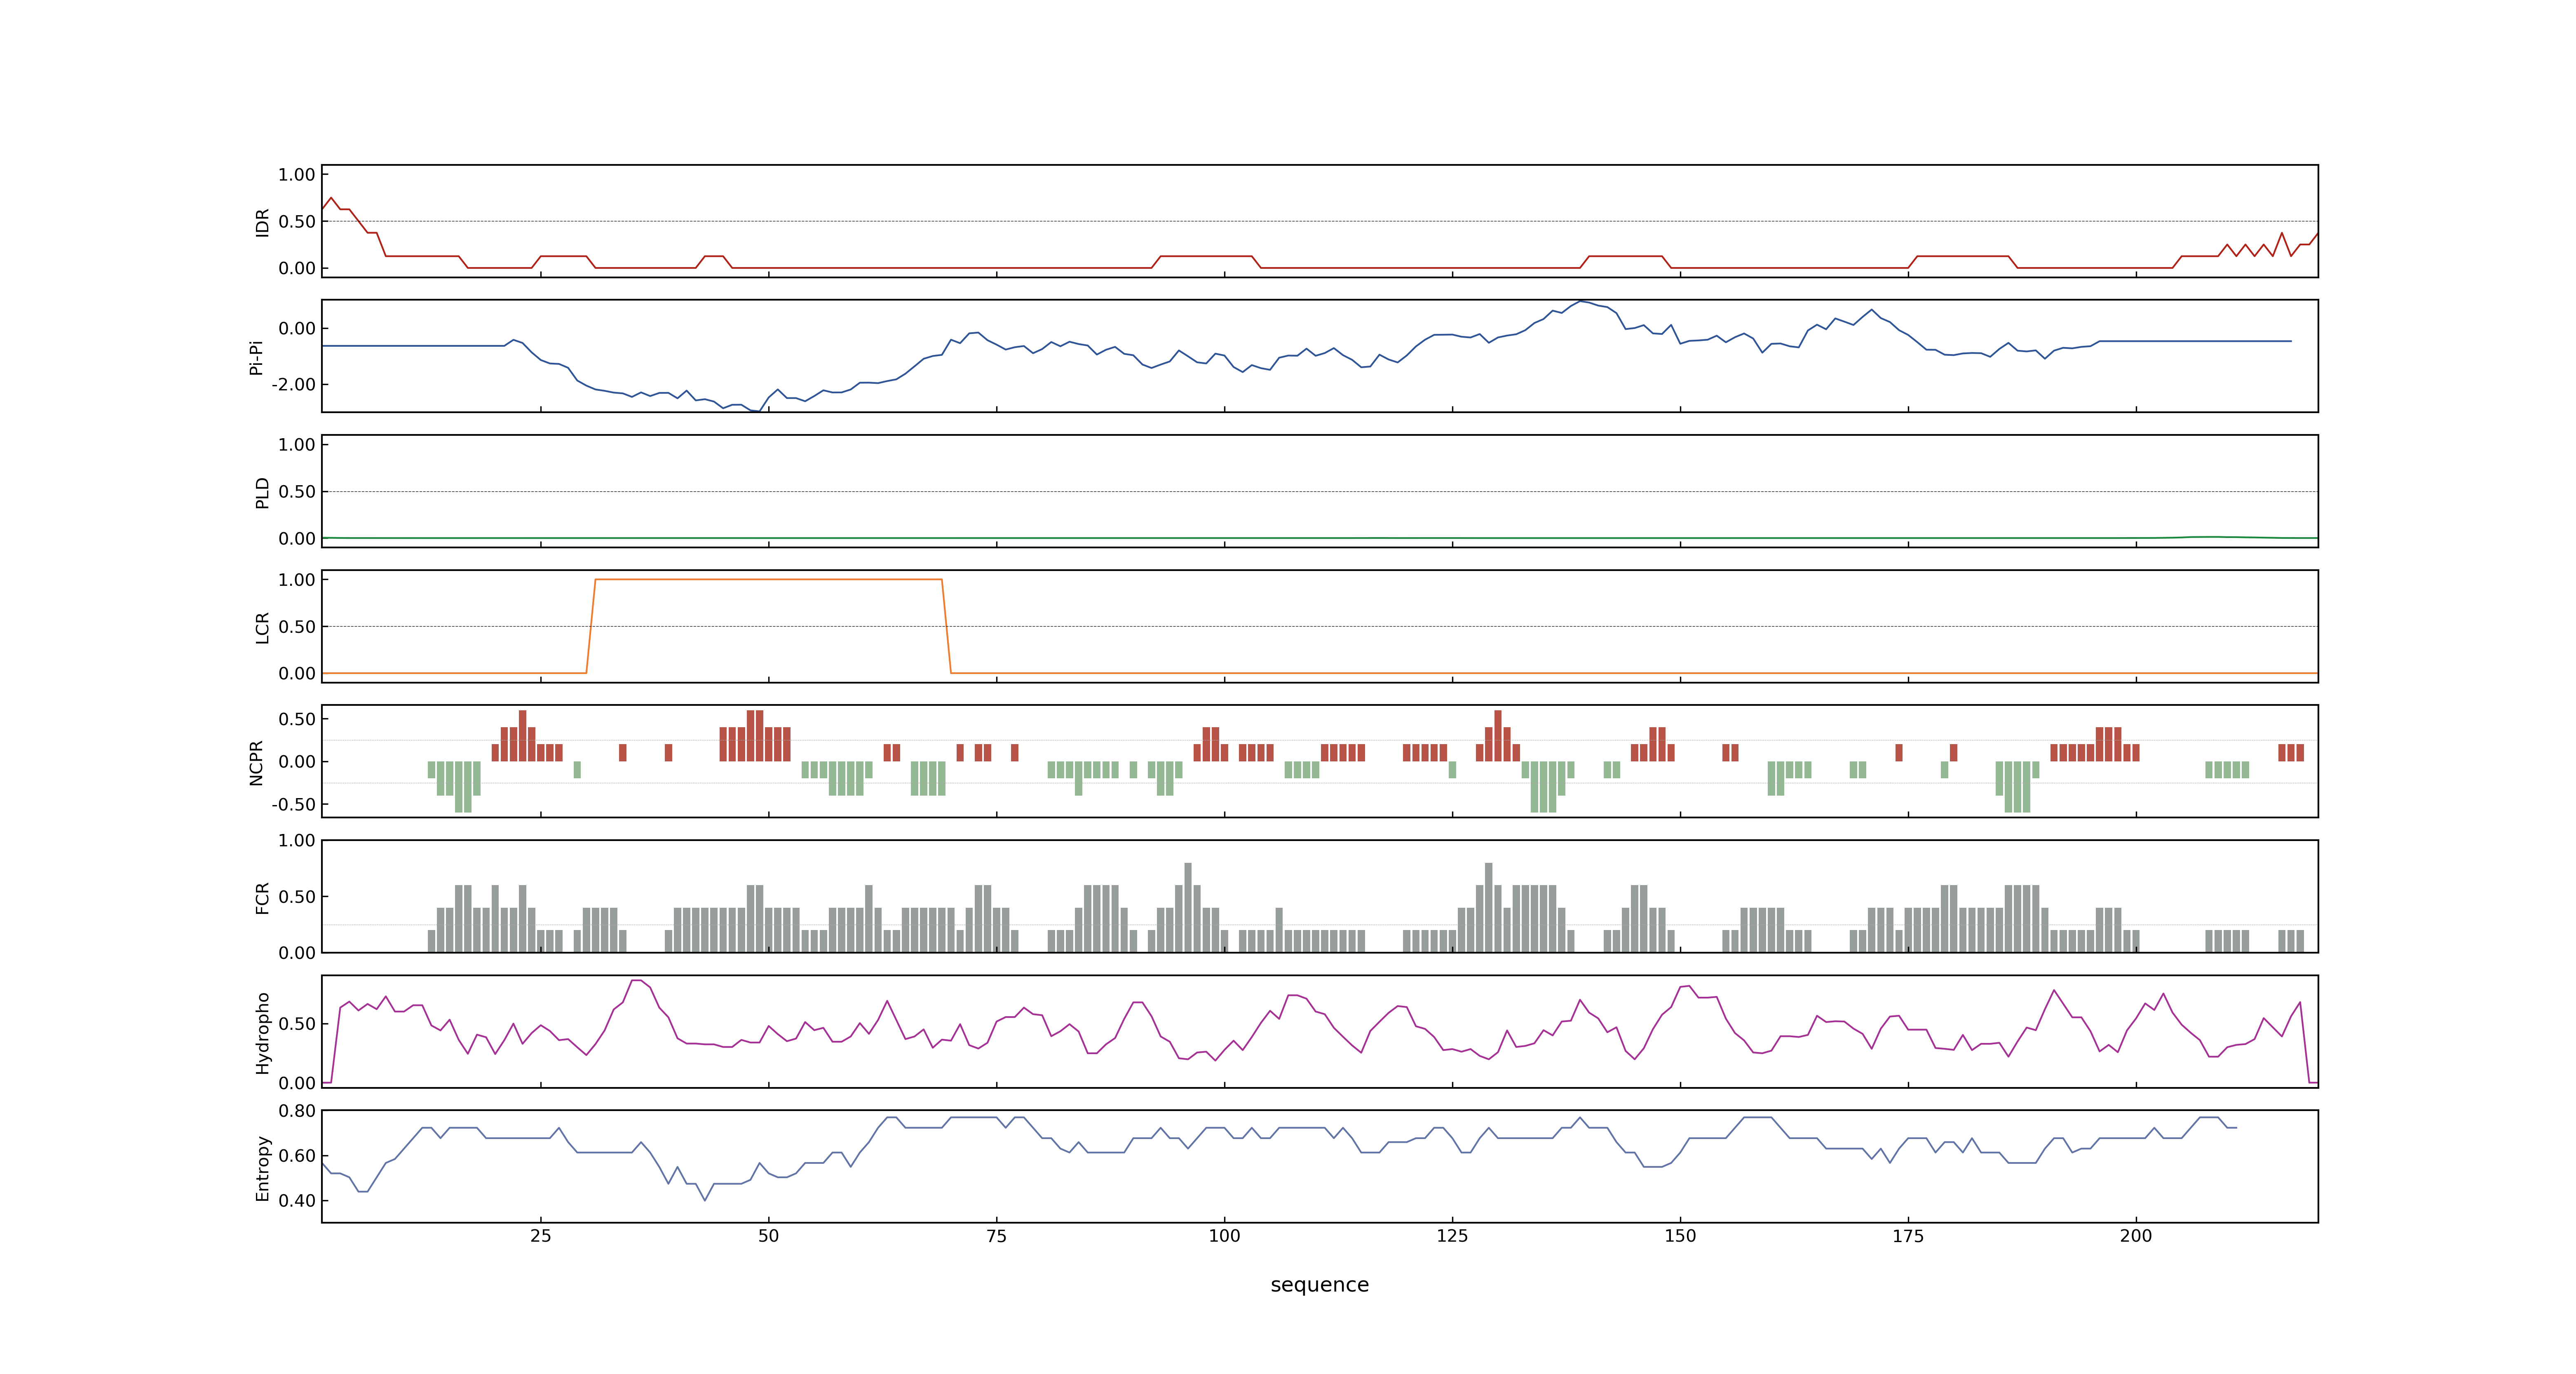Select the "200" x-axis tick label
The image size is (2576, 1374).
click(x=2136, y=1235)
